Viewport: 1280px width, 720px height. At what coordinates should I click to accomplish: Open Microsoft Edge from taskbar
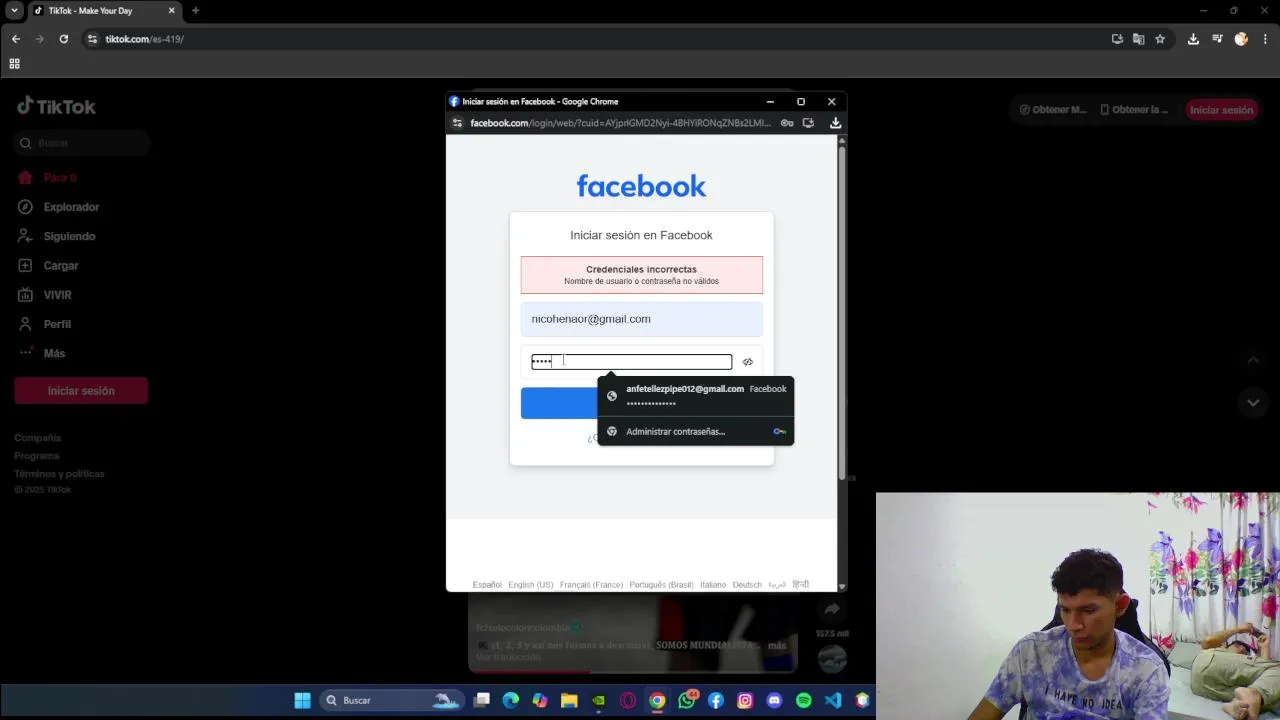pyautogui.click(x=511, y=701)
